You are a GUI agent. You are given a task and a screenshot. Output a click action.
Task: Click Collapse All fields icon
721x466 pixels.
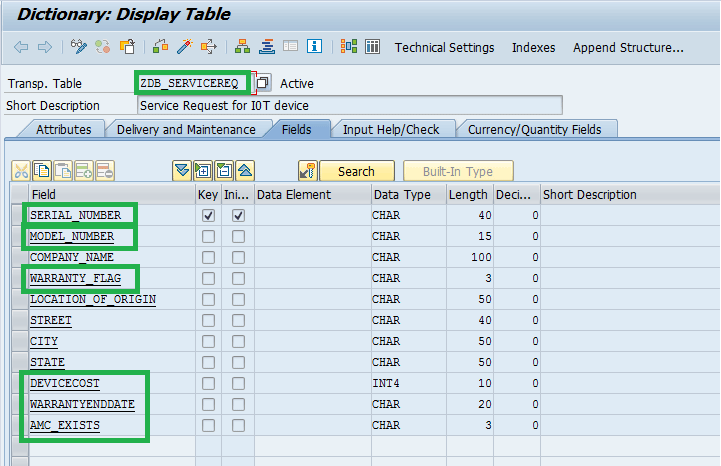(x=182, y=171)
